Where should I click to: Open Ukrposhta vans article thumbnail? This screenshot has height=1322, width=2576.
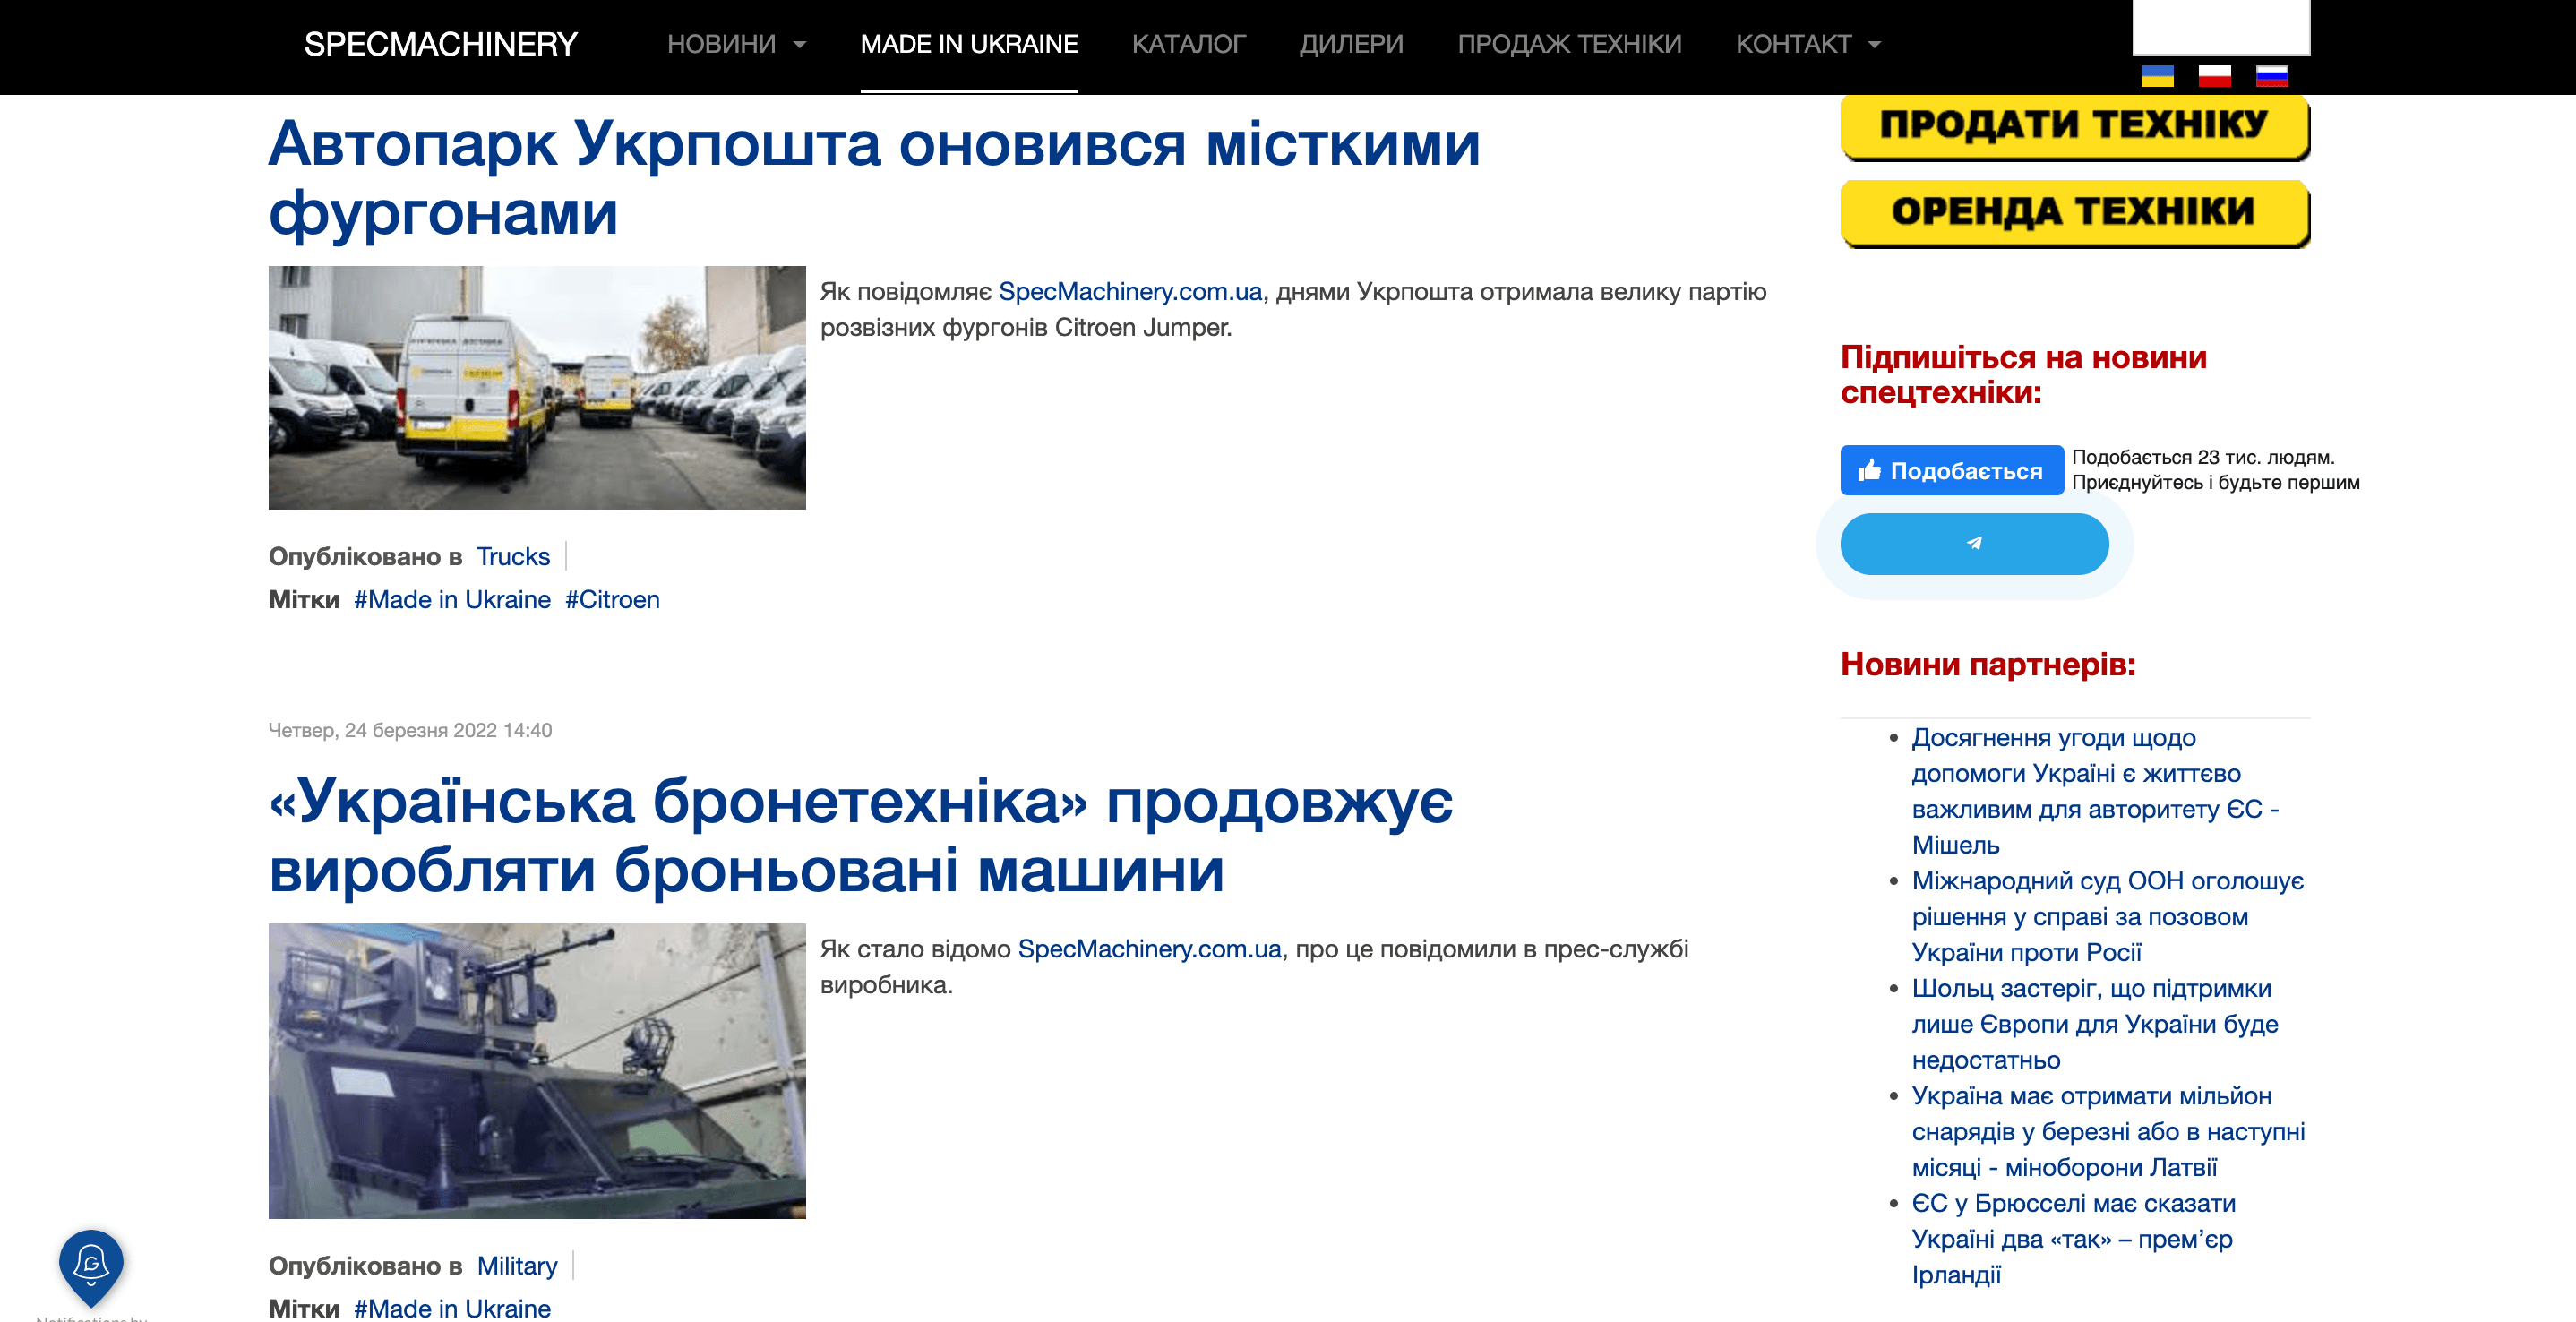537,388
